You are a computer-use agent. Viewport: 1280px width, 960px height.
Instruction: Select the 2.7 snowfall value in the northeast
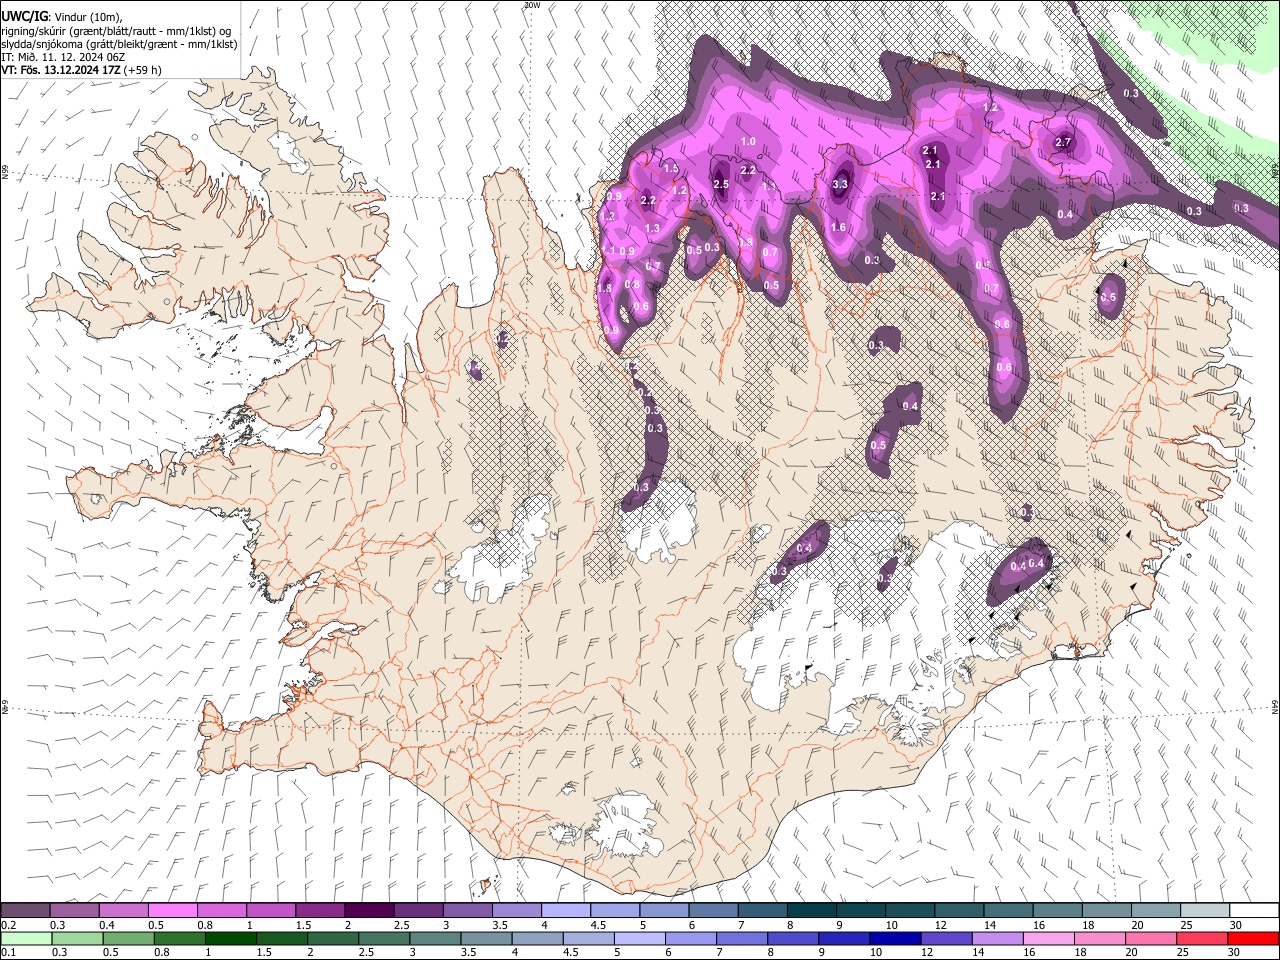point(1063,142)
